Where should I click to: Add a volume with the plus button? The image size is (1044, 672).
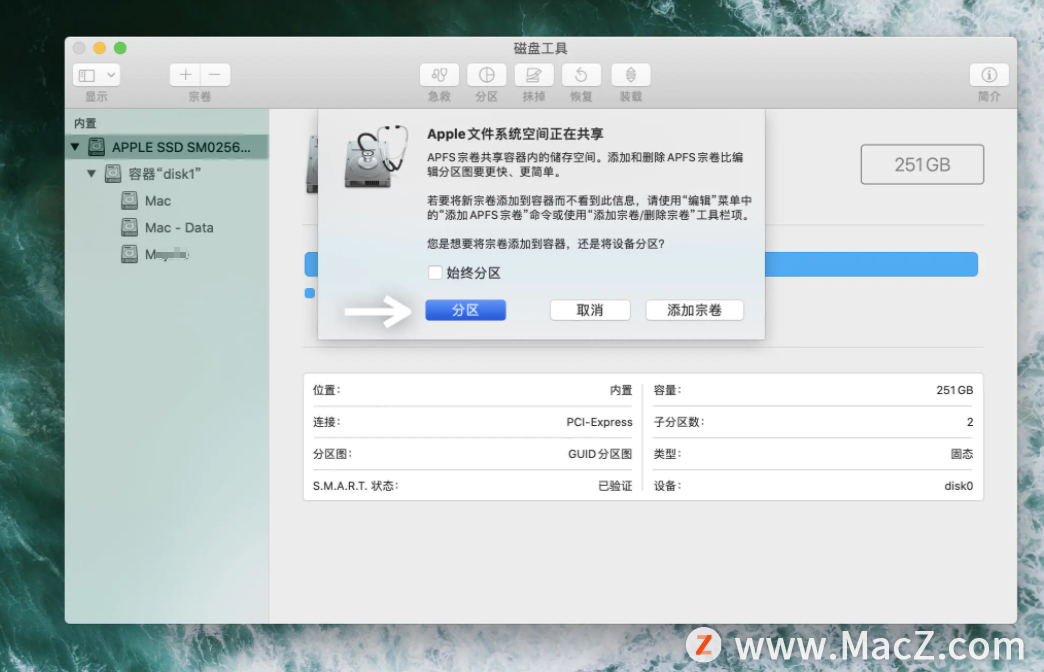point(185,75)
